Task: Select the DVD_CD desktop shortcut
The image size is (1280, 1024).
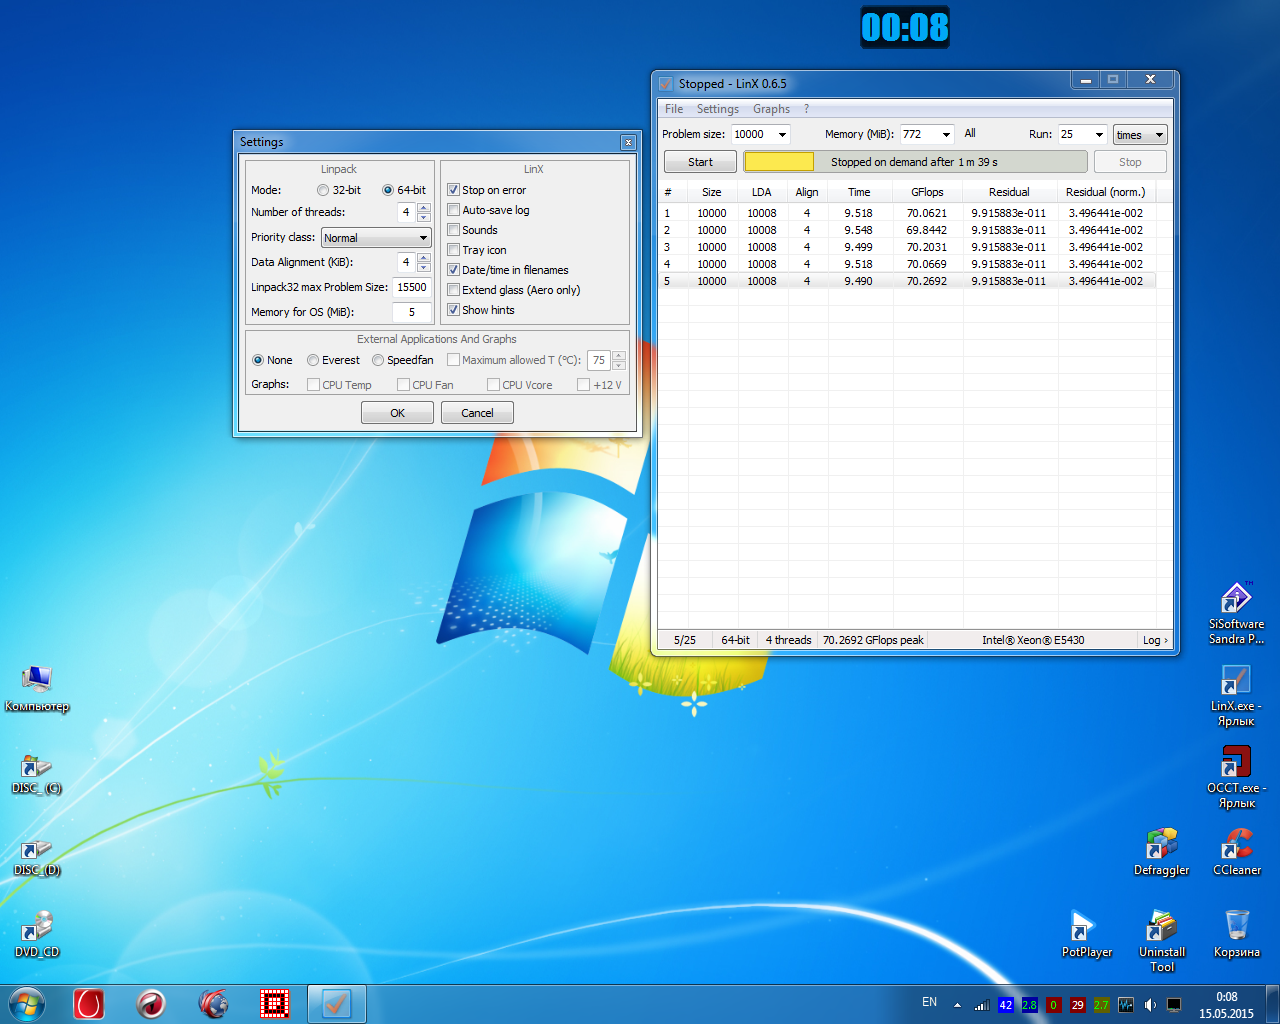Action: 37,936
